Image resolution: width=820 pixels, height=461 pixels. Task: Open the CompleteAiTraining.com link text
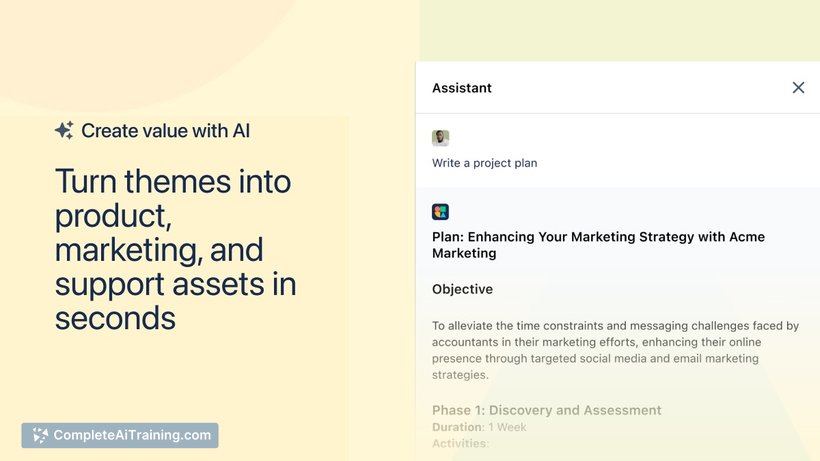(132, 435)
